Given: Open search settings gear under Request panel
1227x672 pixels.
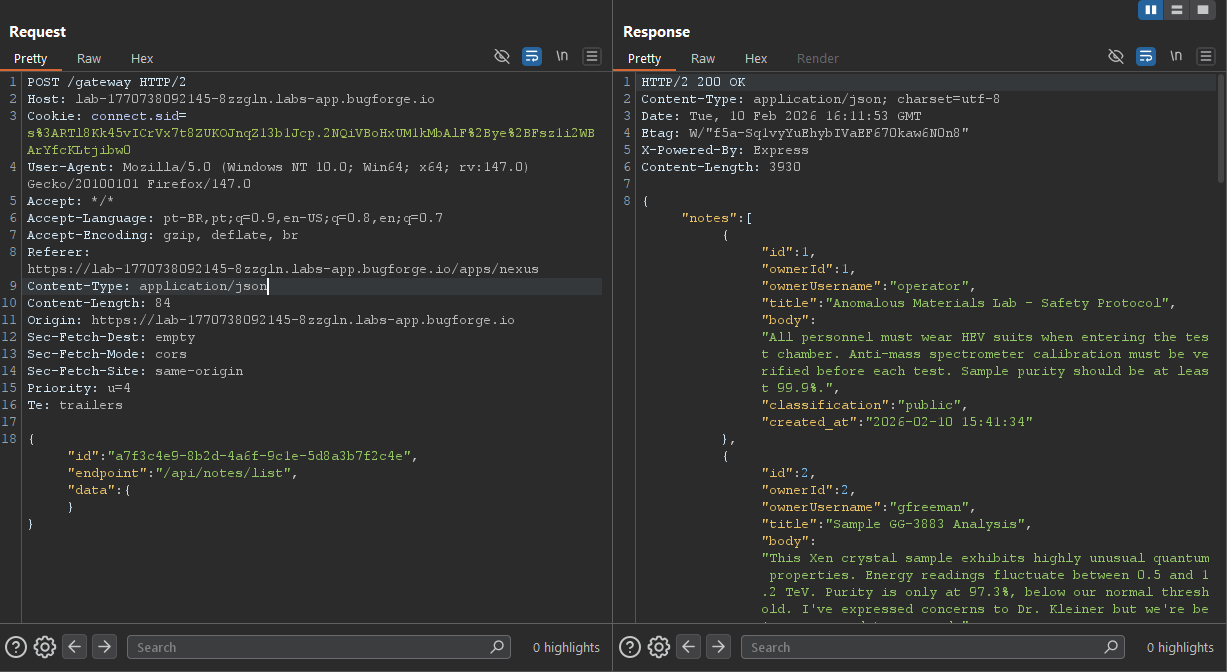Looking at the screenshot, I should coord(44,647).
